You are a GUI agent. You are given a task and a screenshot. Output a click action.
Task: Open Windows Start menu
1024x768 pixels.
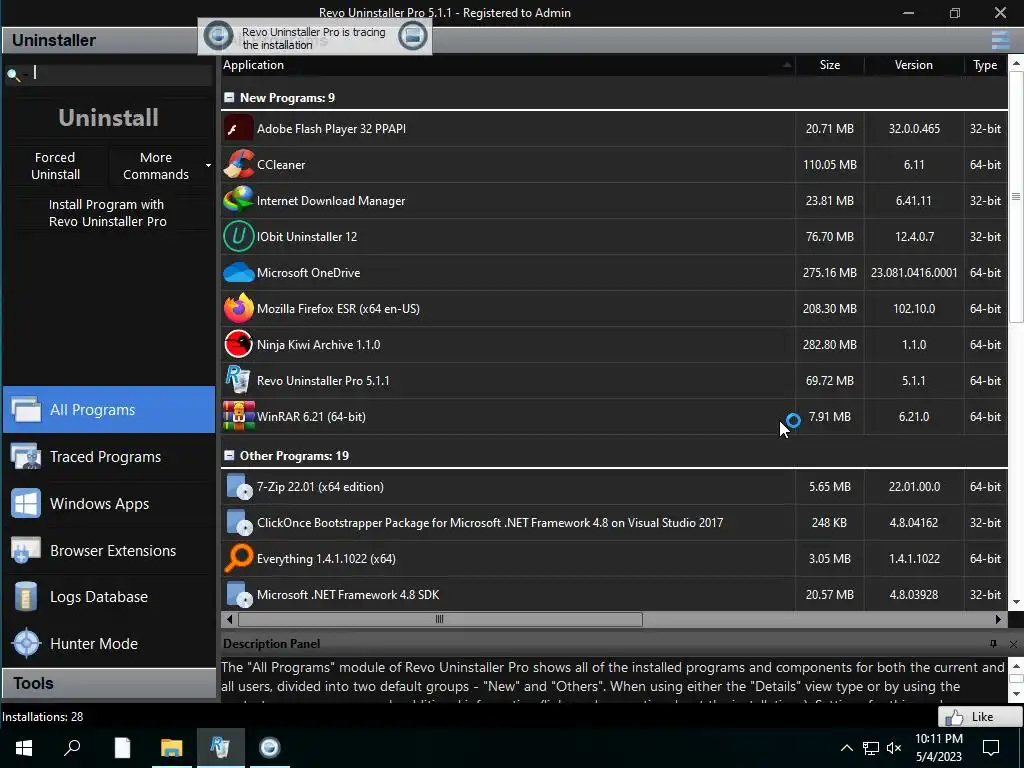tap(24, 748)
